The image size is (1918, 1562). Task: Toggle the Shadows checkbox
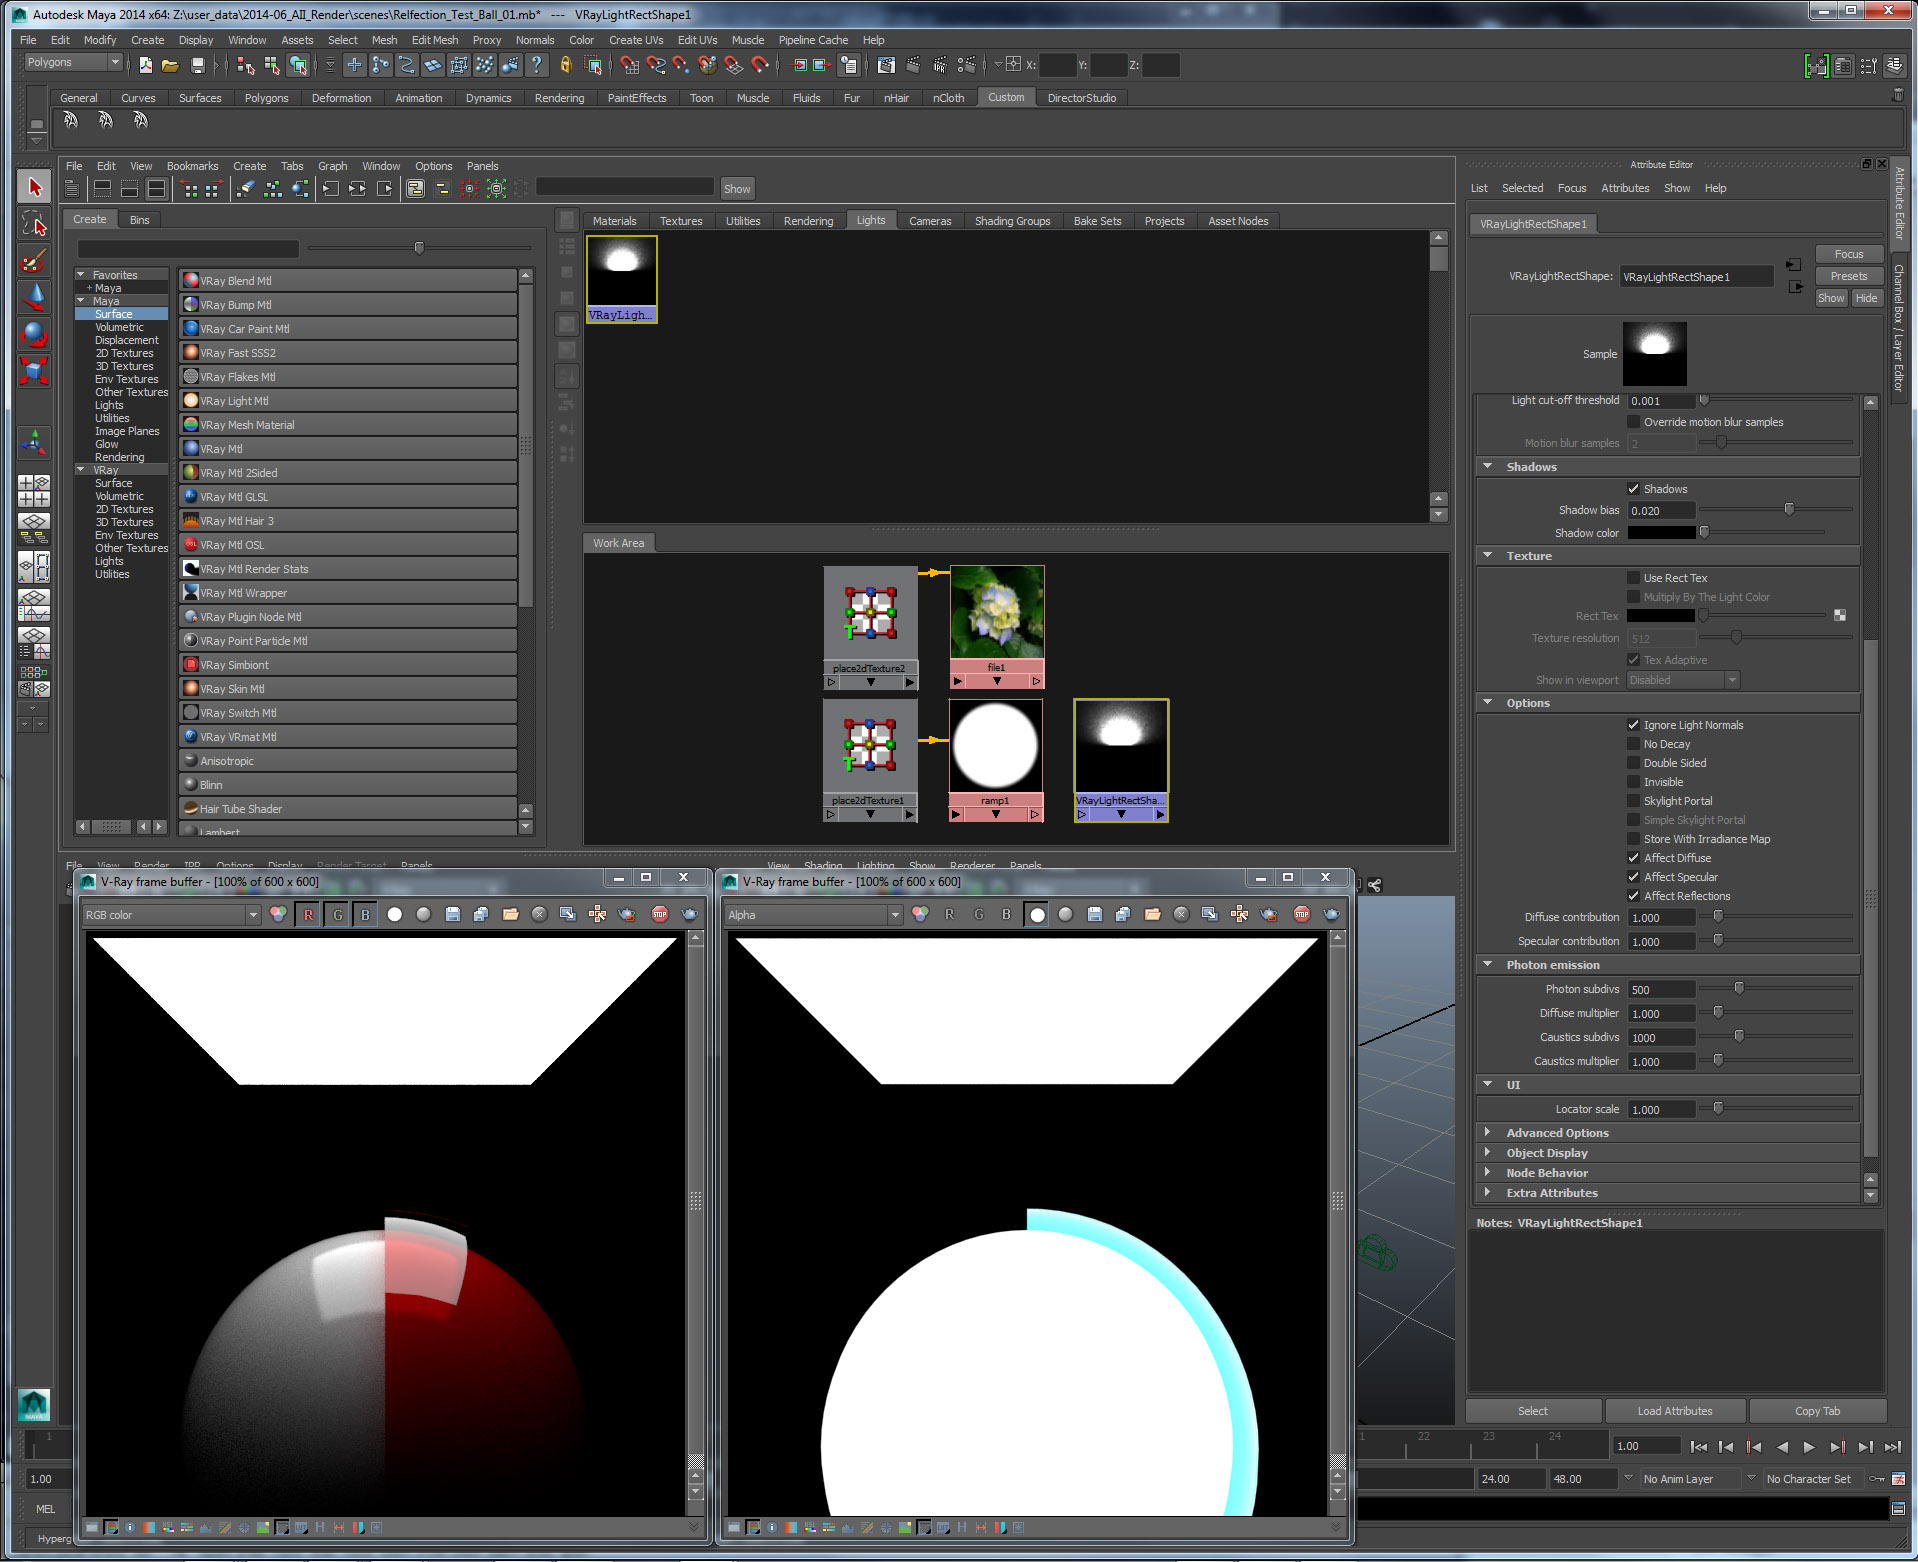[1634, 489]
